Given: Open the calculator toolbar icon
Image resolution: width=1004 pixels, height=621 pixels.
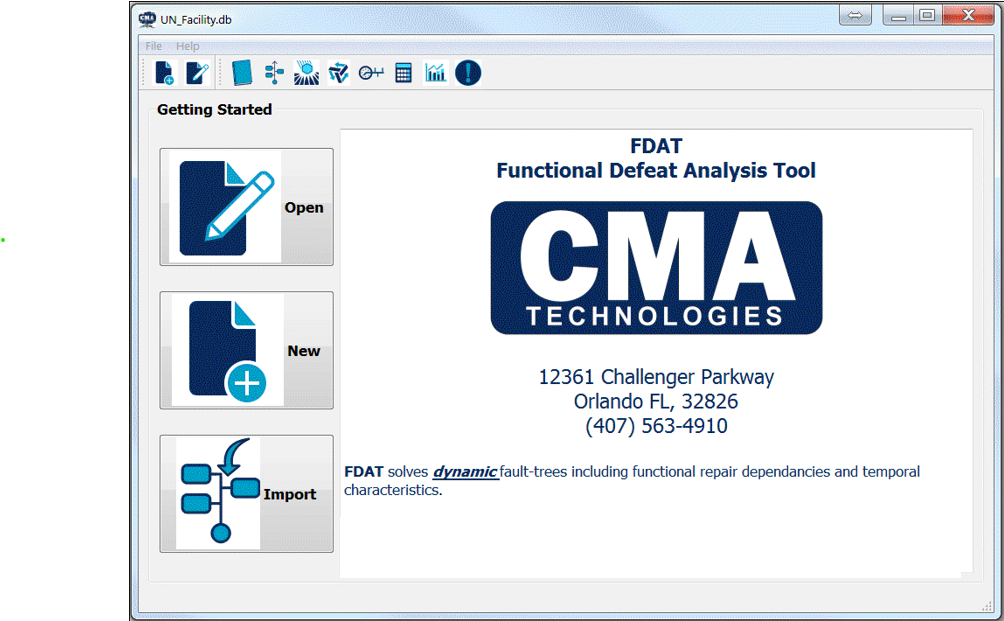Looking at the screenshot, I should (x=403, y=72).
